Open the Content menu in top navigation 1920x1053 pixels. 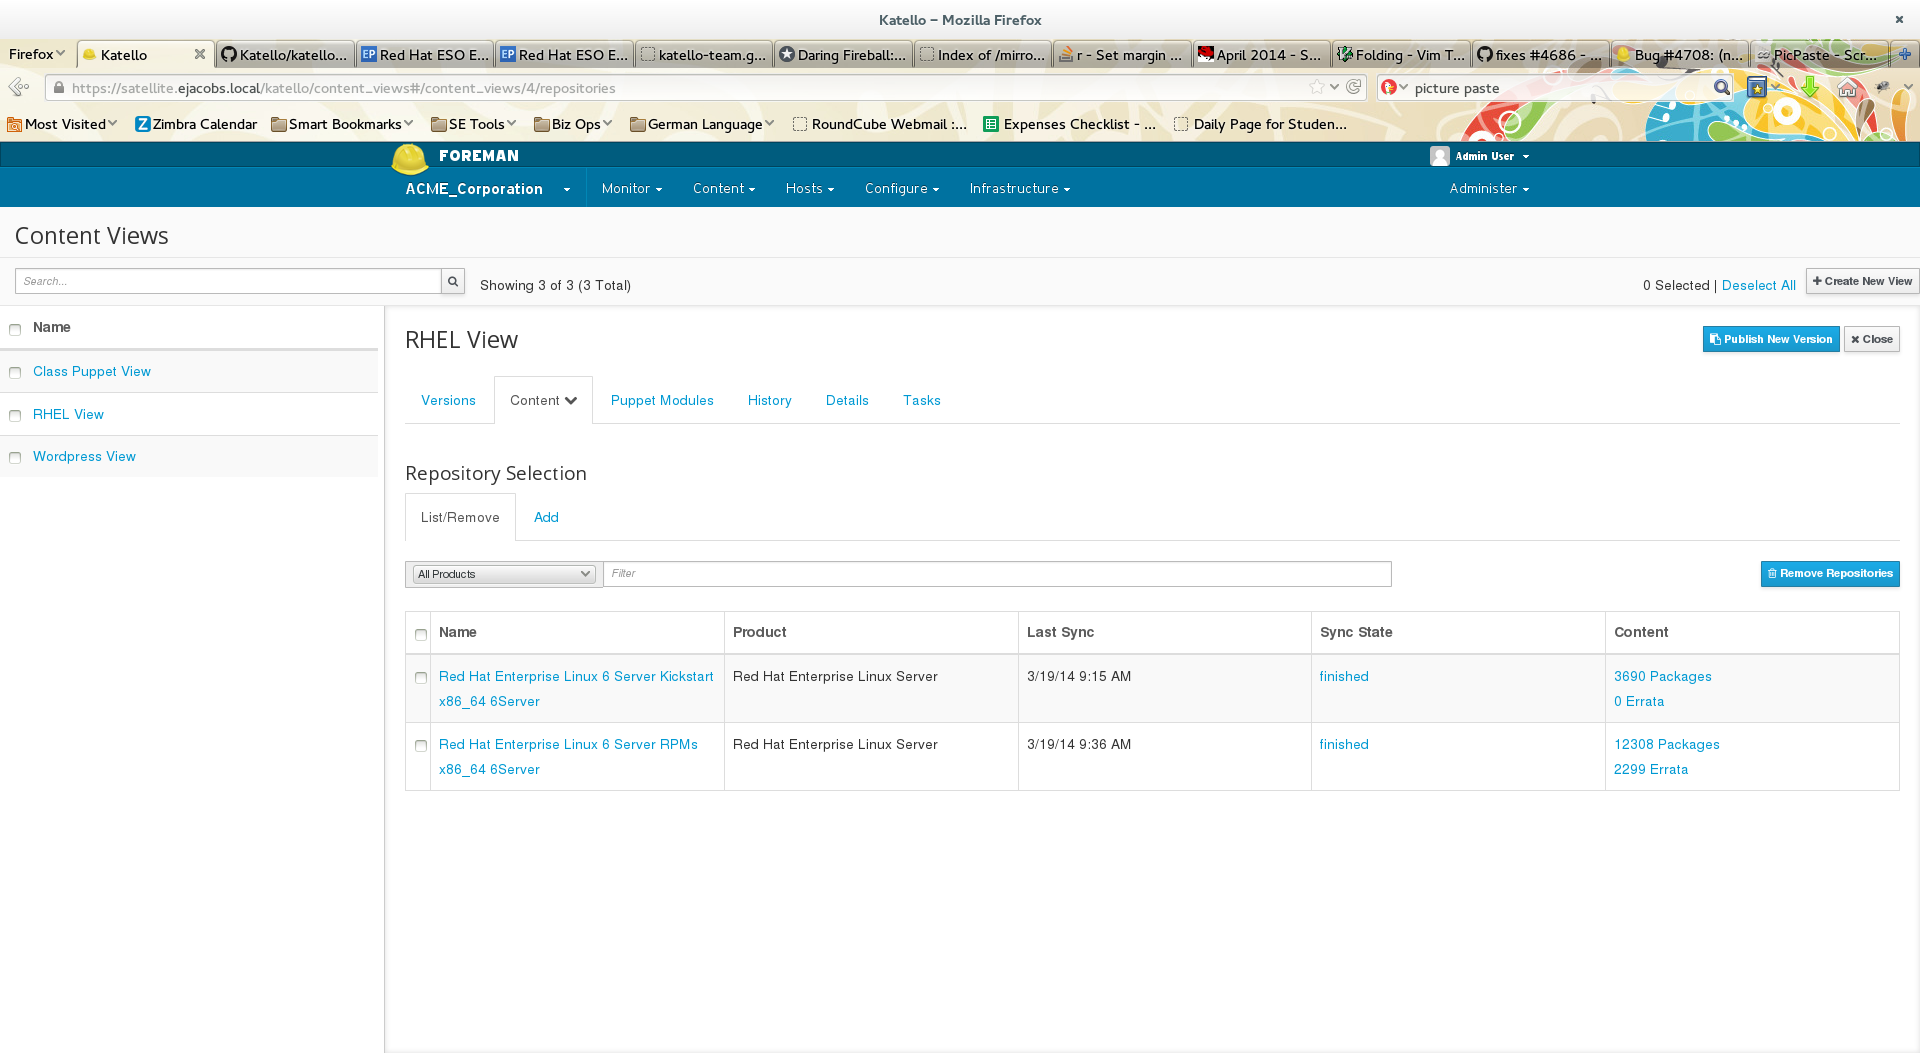click(724, 189)
